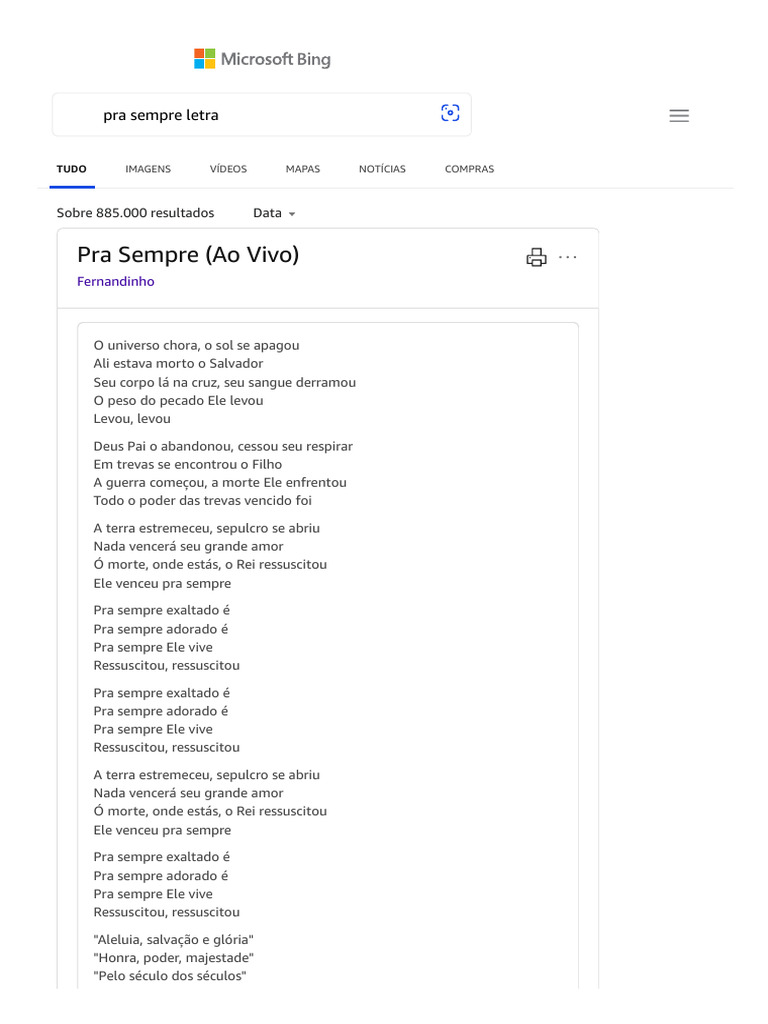Viewport: 768px width, 1024px height.
Task: Open the COMPRAS tab
Action: [469, 169]
